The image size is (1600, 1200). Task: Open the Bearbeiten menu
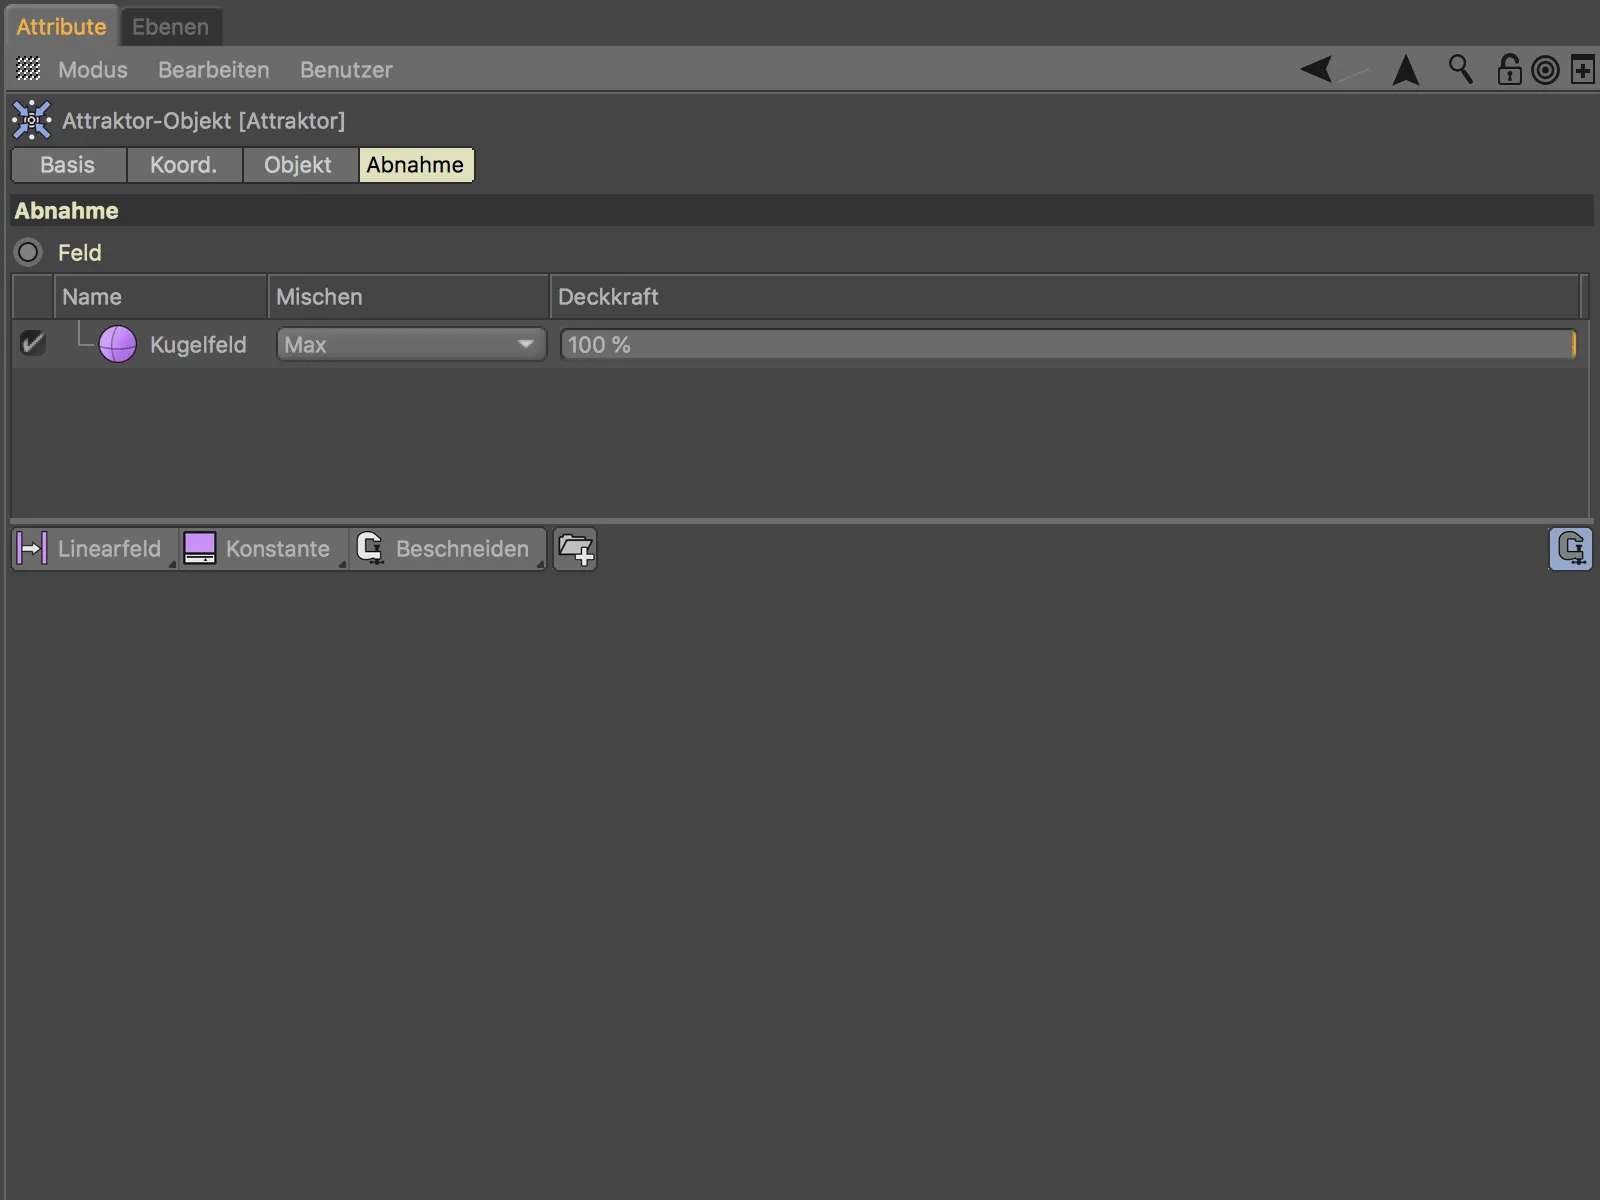[x=214, y=70]
